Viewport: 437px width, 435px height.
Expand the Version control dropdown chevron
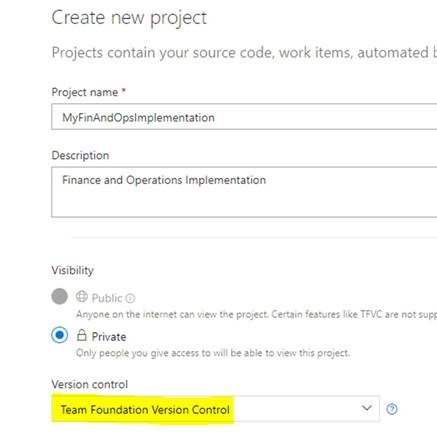click(367, 408)
